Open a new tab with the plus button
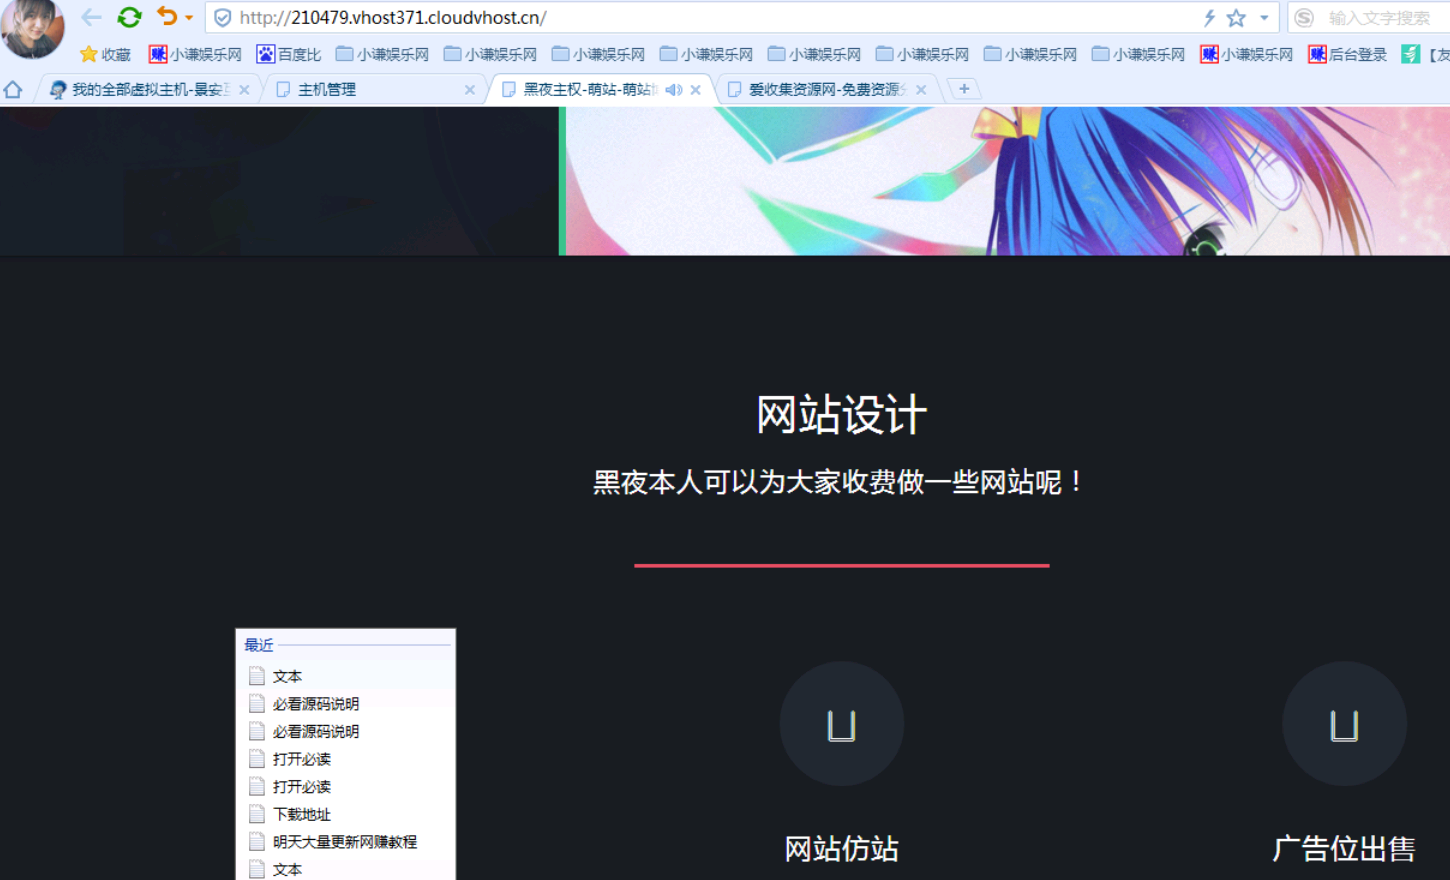The image size is (1450, 880). [x=964, y=89]
